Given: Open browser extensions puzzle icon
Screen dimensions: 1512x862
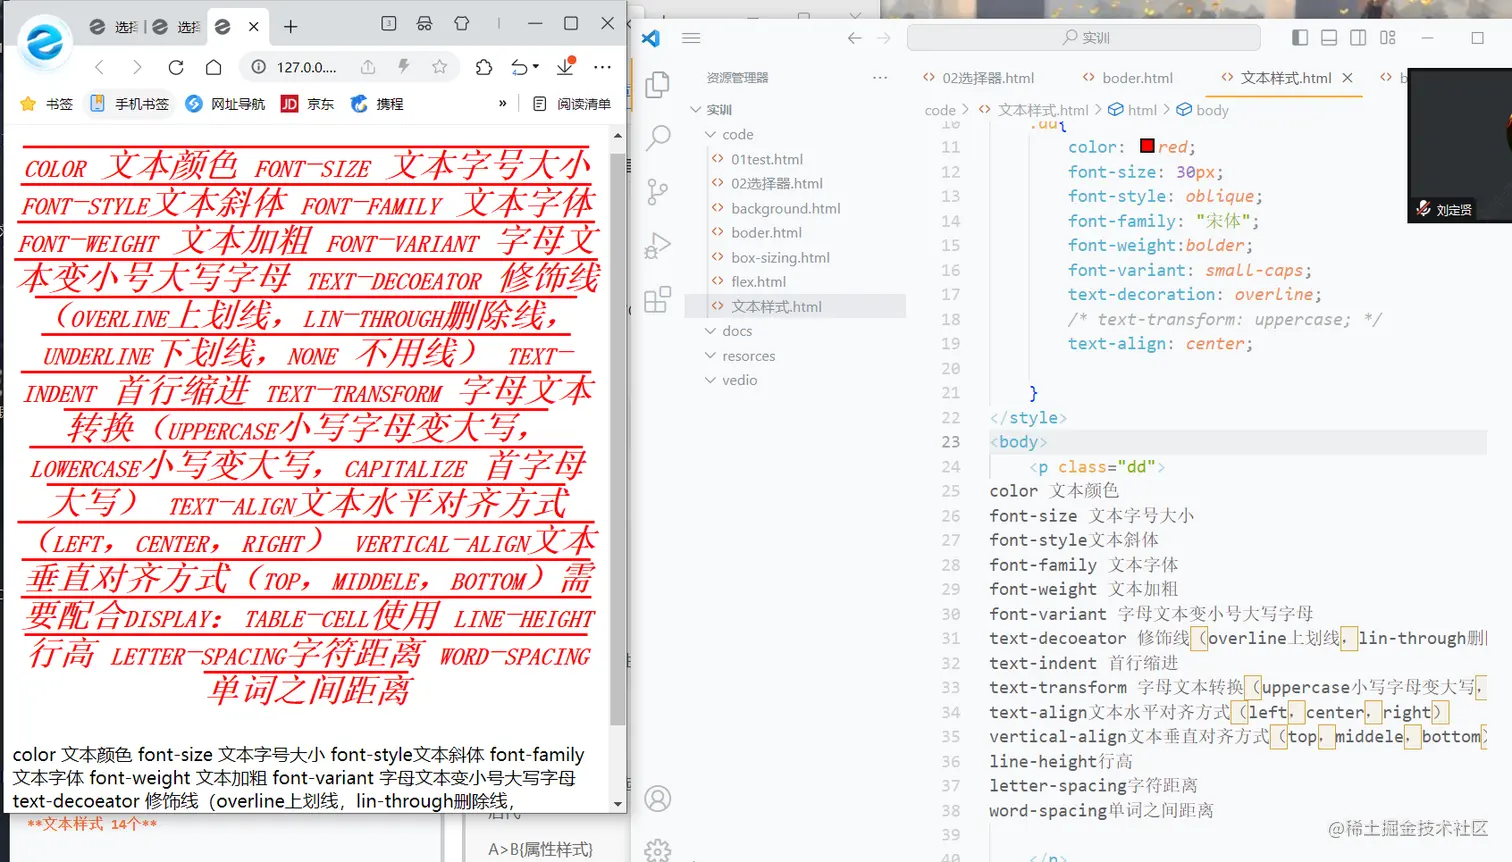Looking at the screenshot, I should click(x=484, y=67).
